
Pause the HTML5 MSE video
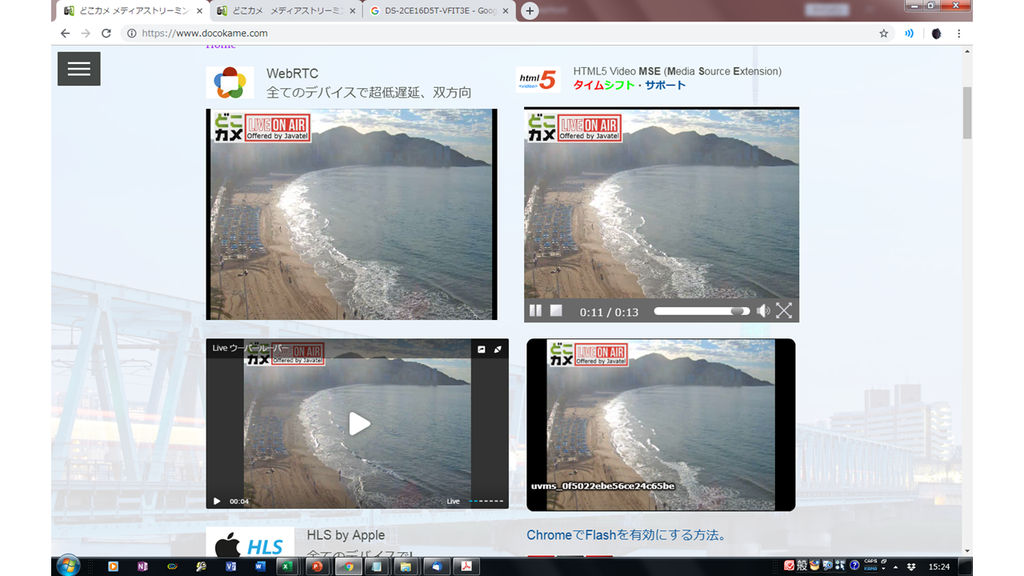(x=536, y=311)
